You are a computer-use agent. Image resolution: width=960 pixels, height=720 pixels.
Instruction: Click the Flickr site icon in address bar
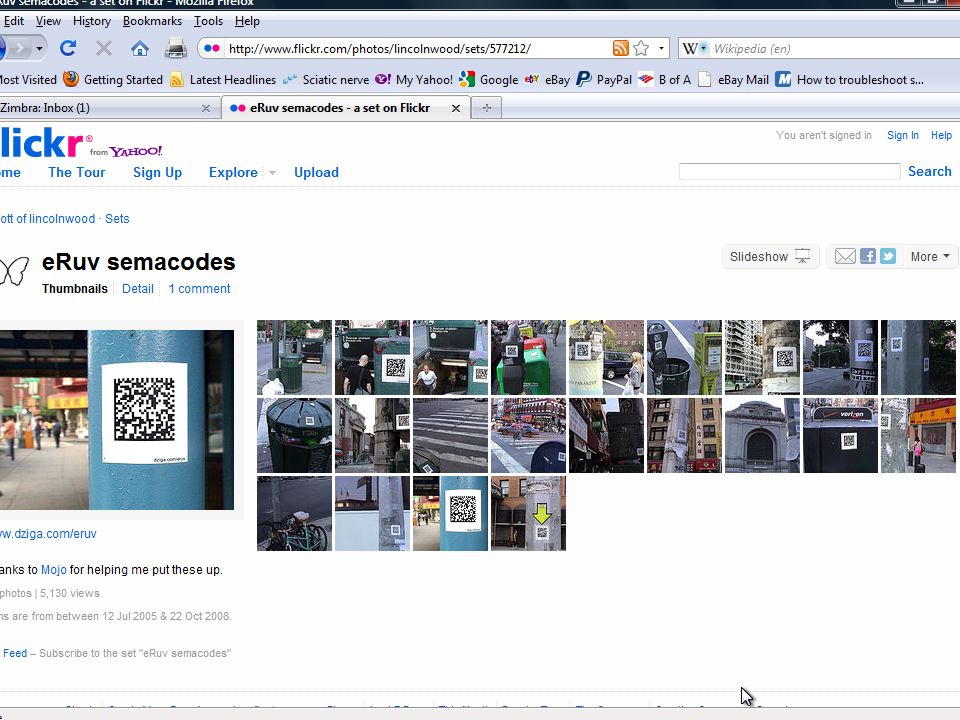click(212, 48)
